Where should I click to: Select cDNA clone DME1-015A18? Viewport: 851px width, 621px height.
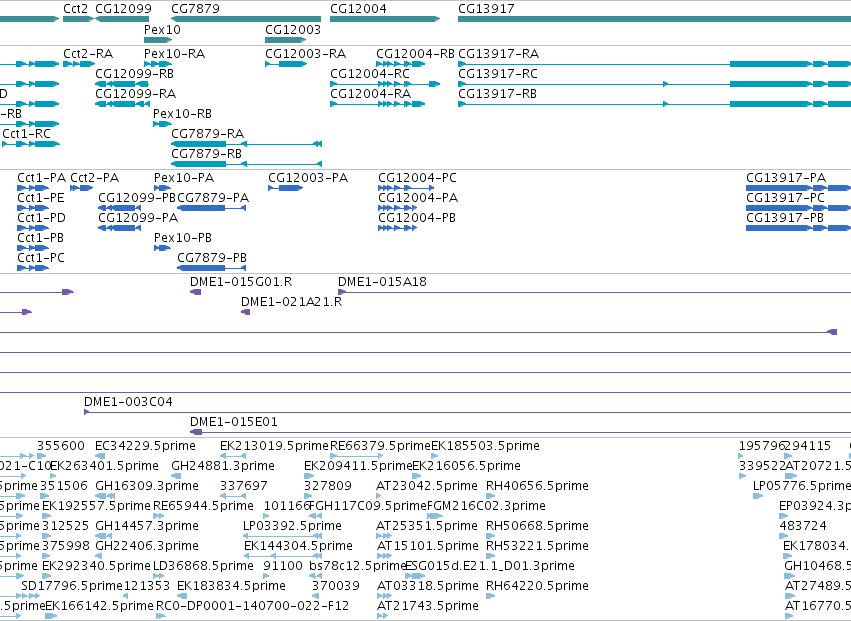382,282
